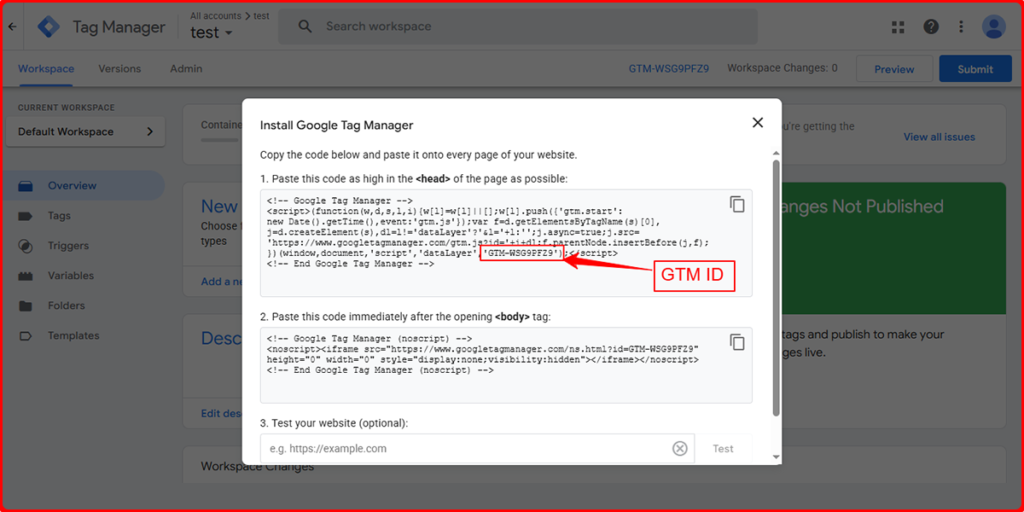Close the Install Google Tag Manager dialog
1024x512 pixels.
click(758, 122)
